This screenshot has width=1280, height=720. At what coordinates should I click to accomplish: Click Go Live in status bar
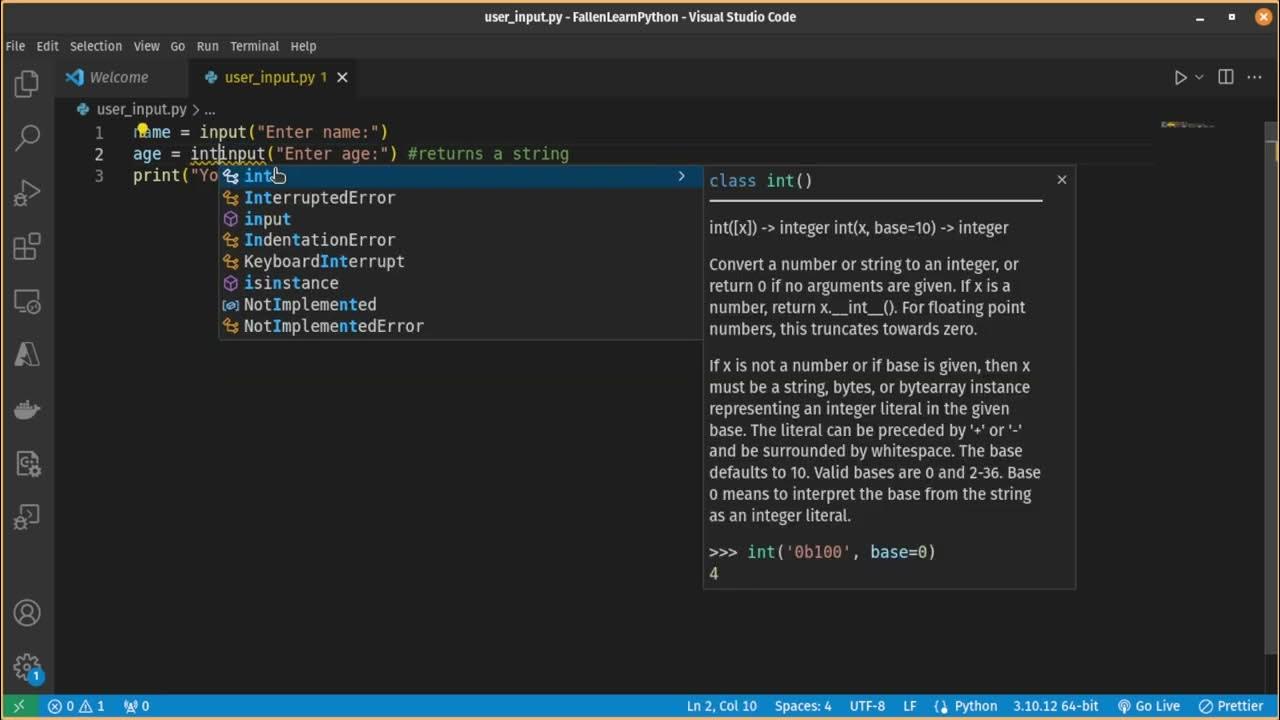coord(1148,706)
